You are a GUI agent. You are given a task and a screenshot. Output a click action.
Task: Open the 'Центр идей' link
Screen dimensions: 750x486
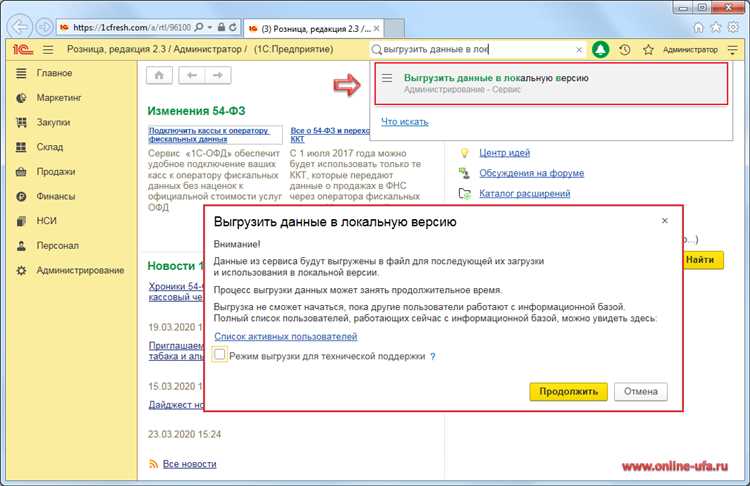(504, 153)
